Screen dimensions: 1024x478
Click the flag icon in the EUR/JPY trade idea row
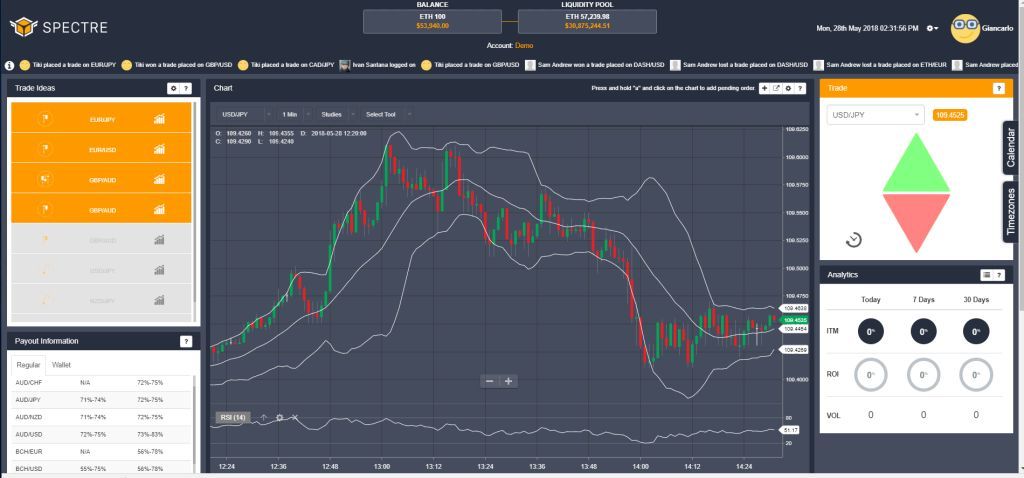[45, 120]
